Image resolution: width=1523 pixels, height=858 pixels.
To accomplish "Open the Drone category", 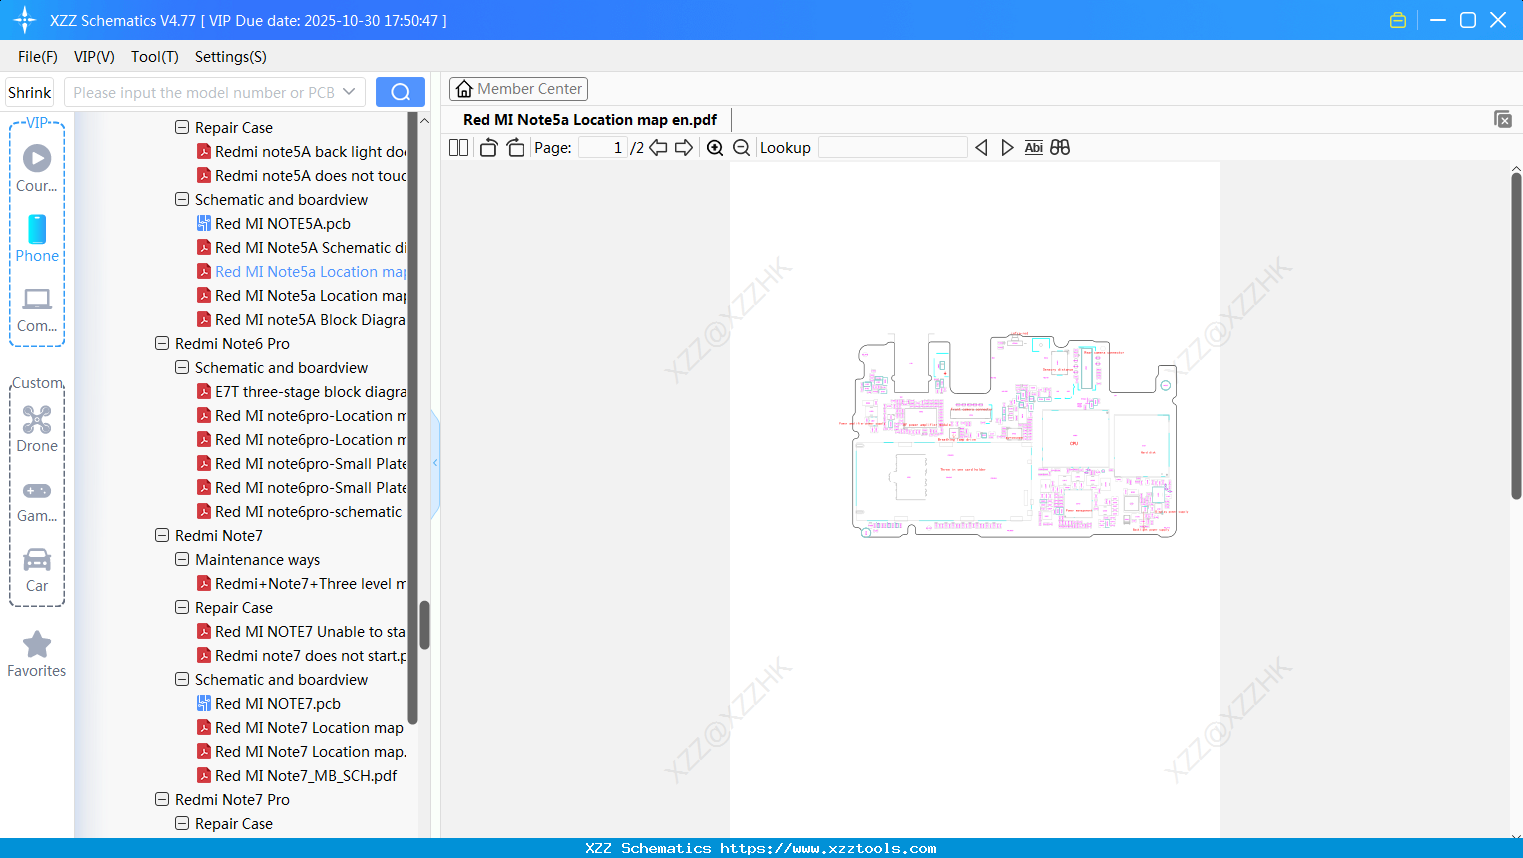I will (x=37, y=428).
